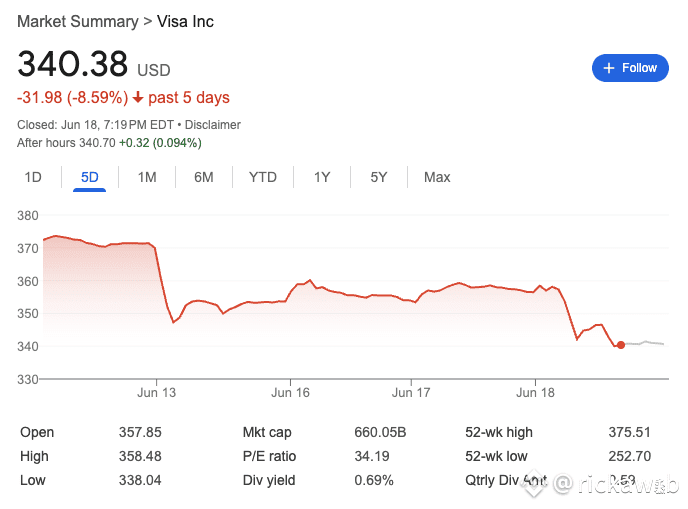Click the Mkt cap value 660.05B
Image resolution: width=688 pixels, height=509 pixels.
coord(380,432)
